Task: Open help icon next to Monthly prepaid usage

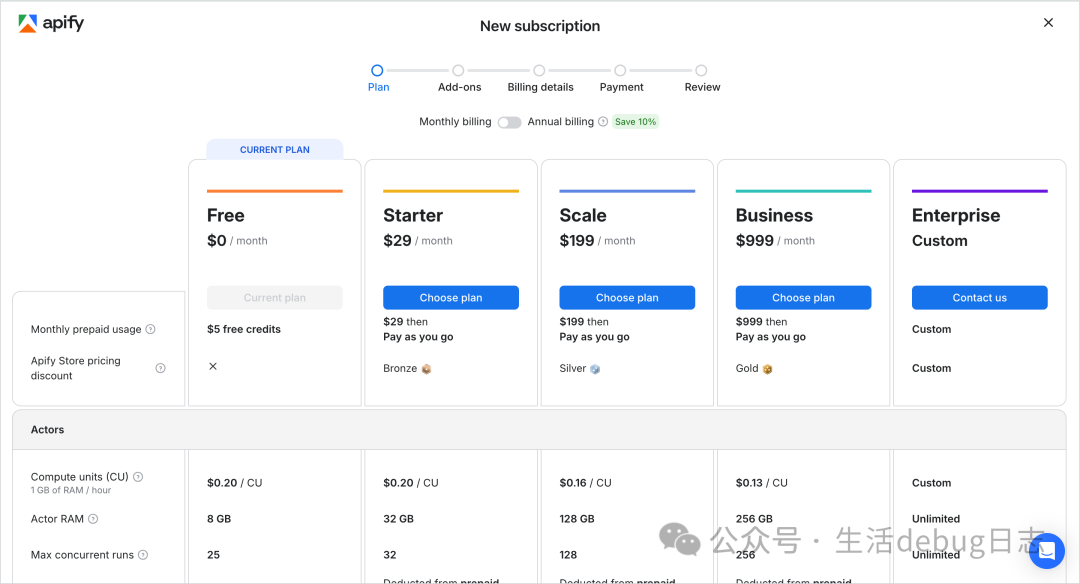Action: tap(150, 329)
